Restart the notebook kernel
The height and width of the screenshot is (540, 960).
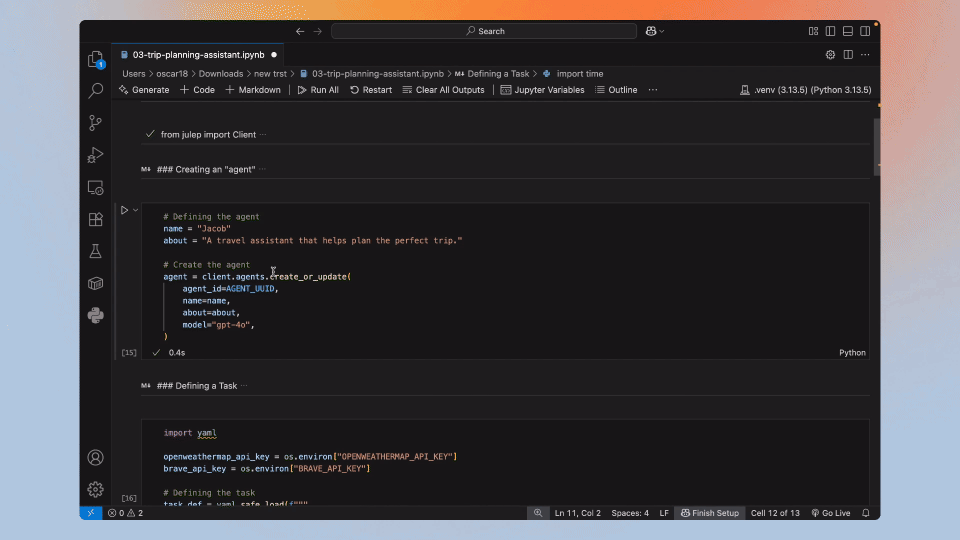371,89
